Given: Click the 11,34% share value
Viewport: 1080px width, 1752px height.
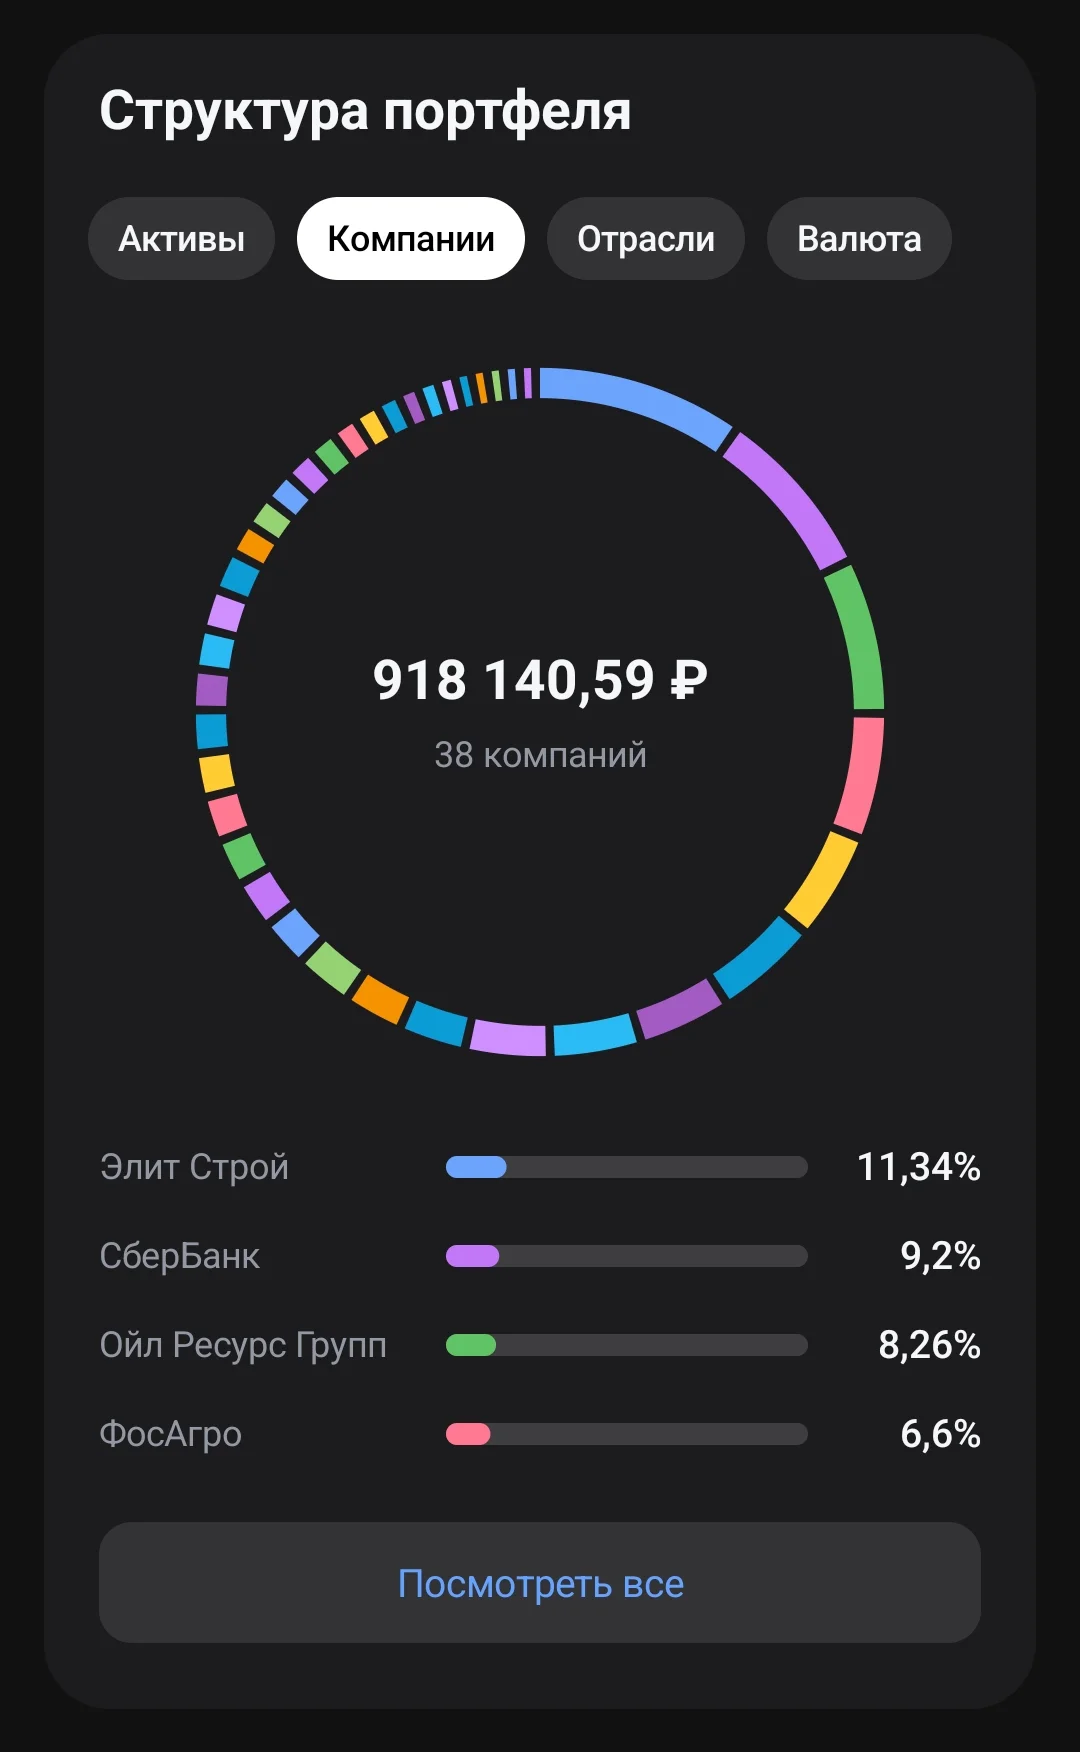Looking at the screenshot, I should tap(919, 1167).
